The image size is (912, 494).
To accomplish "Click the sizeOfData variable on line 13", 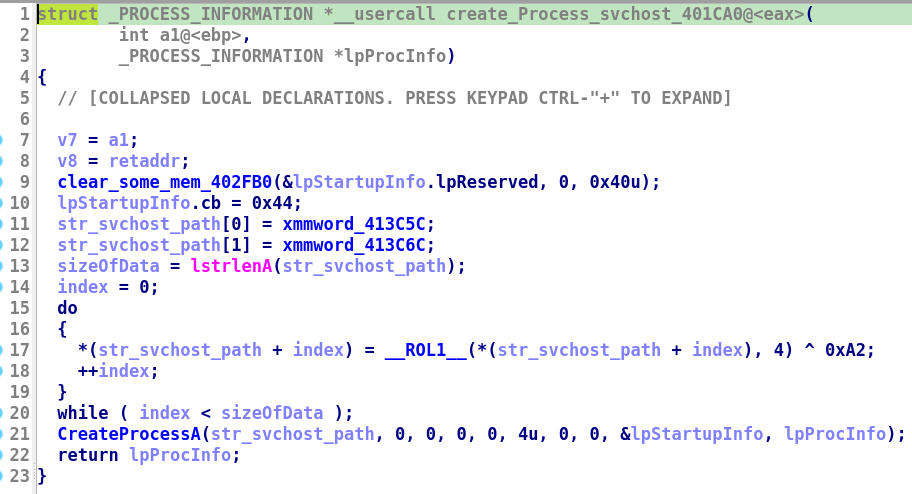I will 108,266.
